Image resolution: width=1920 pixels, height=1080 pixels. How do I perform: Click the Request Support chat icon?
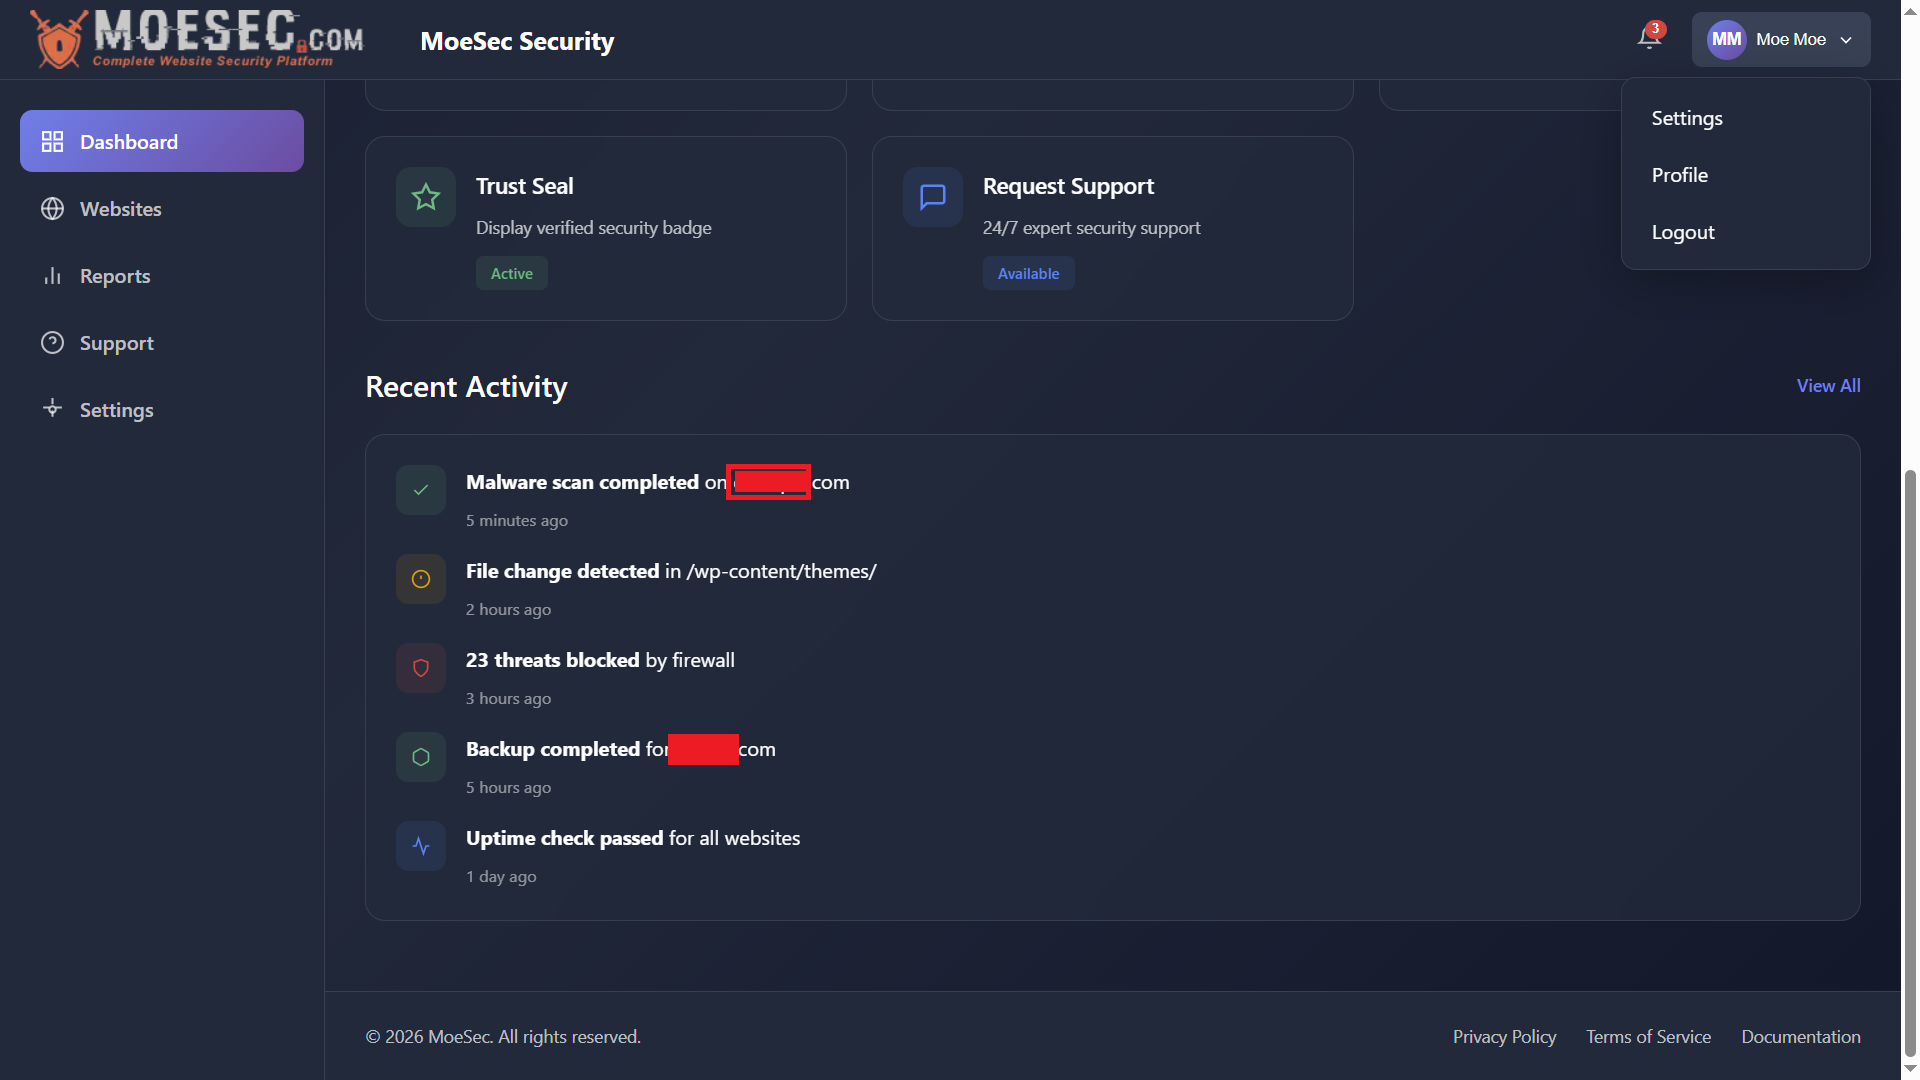pos(932,197)
